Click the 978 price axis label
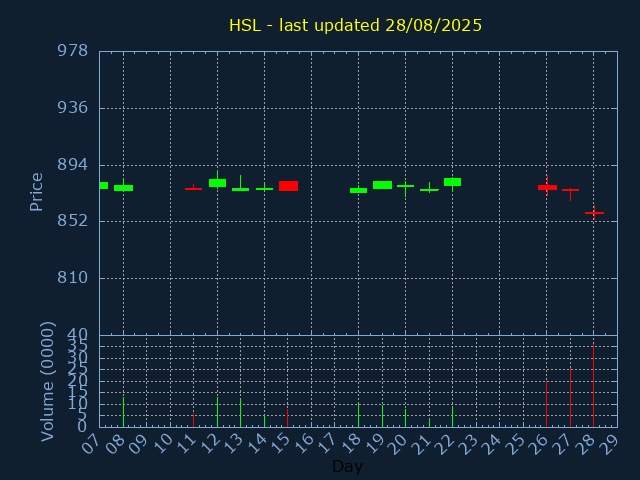Image resolution: width=640 pixels, height=480 pixels. [72, 51]
